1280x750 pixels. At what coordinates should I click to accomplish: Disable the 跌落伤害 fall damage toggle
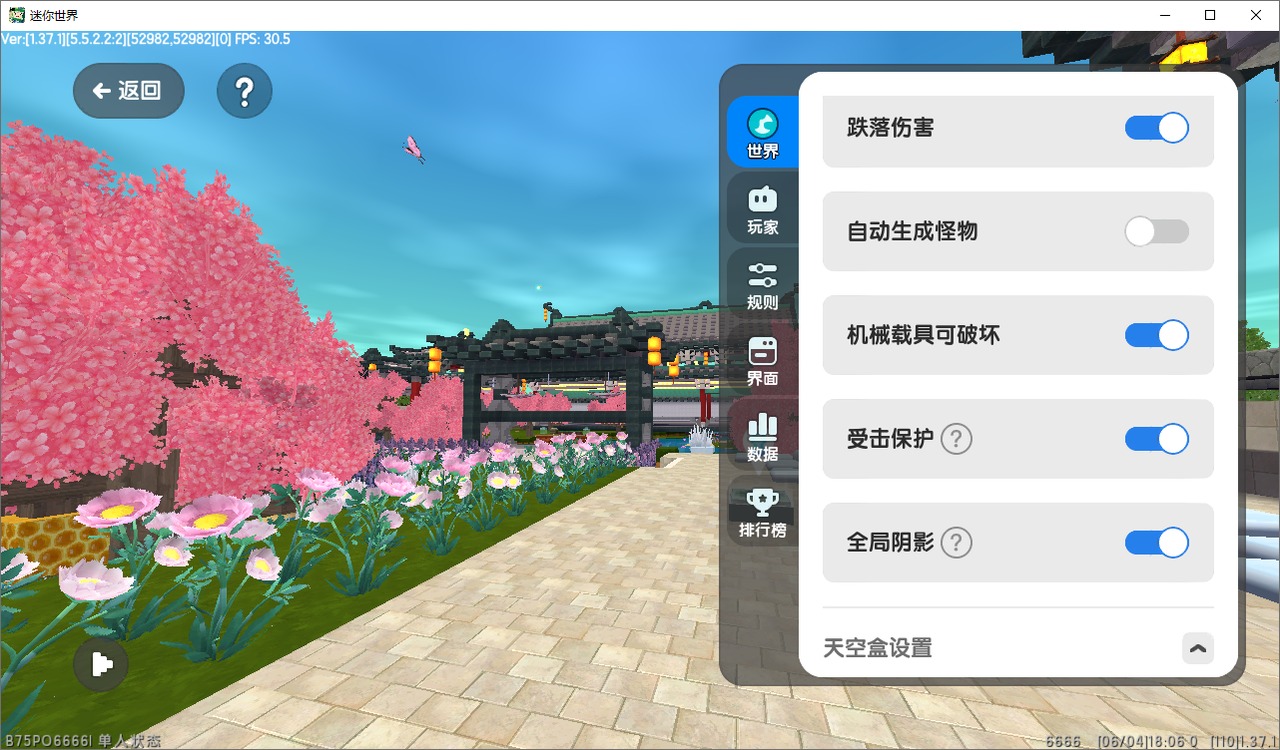click(x=1157, y=128)
